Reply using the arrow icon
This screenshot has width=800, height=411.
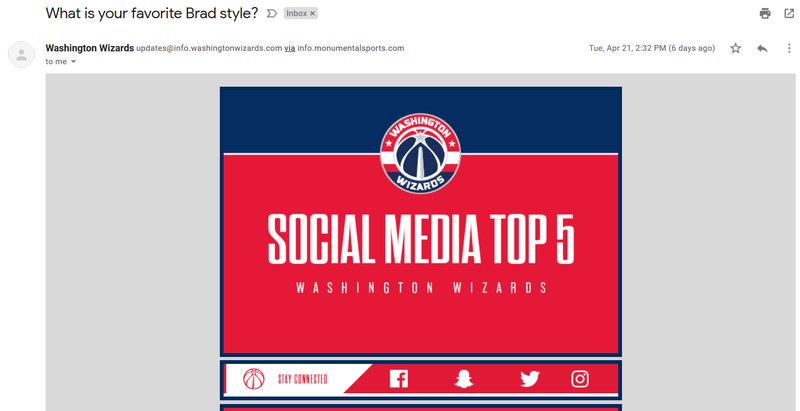[x=762, y=48]
